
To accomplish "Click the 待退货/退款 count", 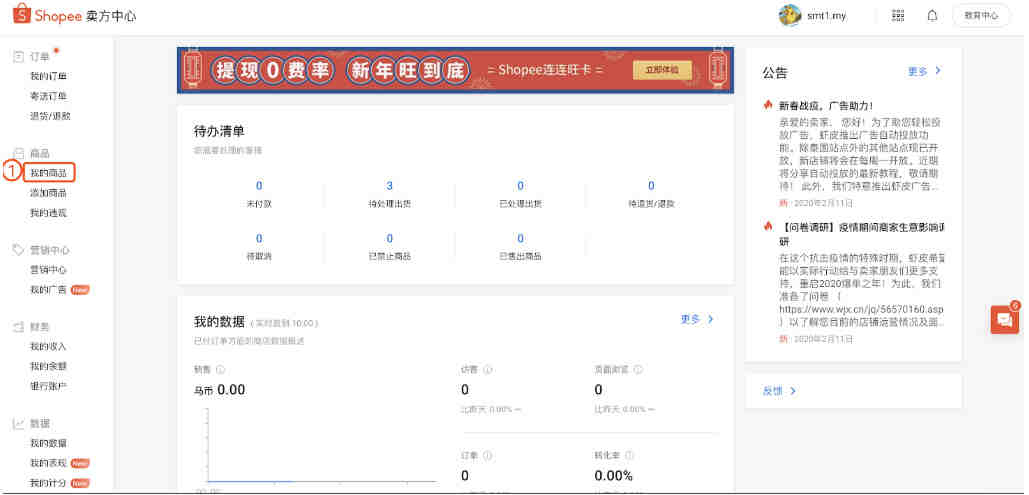I will click(x=651, y=186).
